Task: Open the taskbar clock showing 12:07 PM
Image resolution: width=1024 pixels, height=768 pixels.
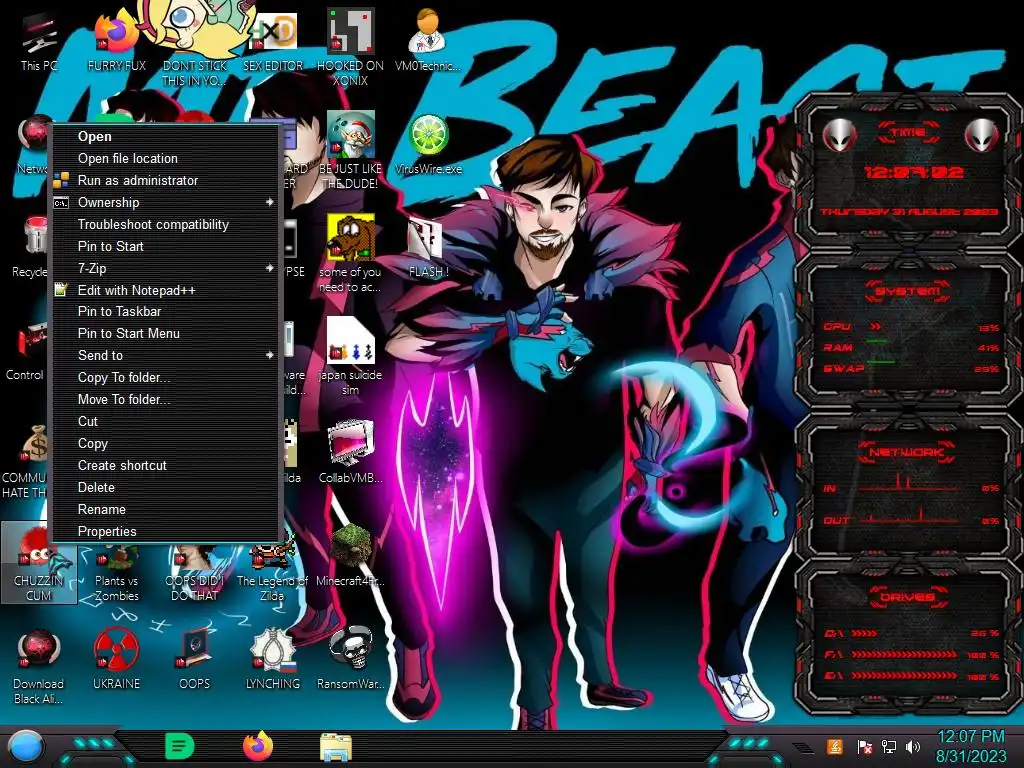Action: (971, 747)
